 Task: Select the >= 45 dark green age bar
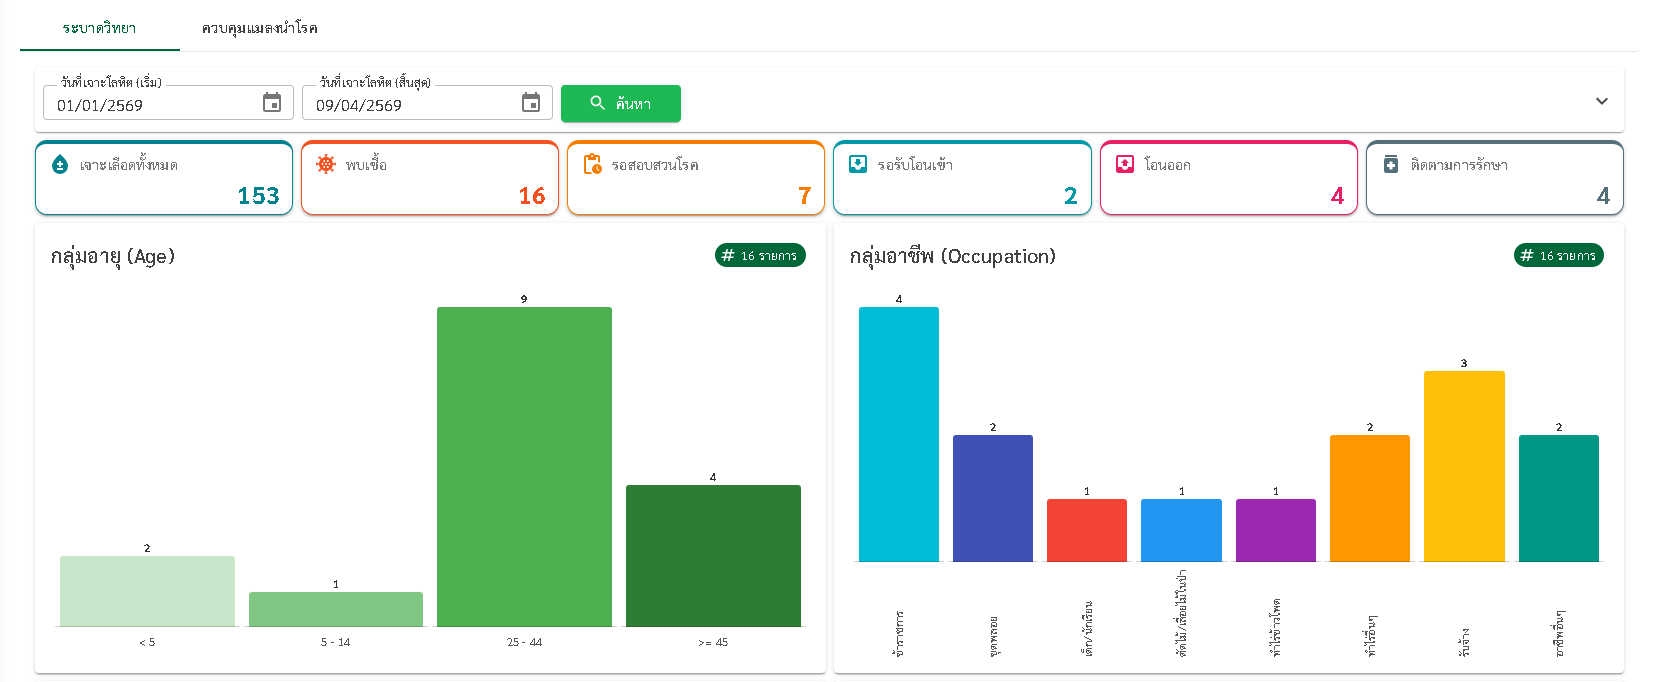point(713,555)
